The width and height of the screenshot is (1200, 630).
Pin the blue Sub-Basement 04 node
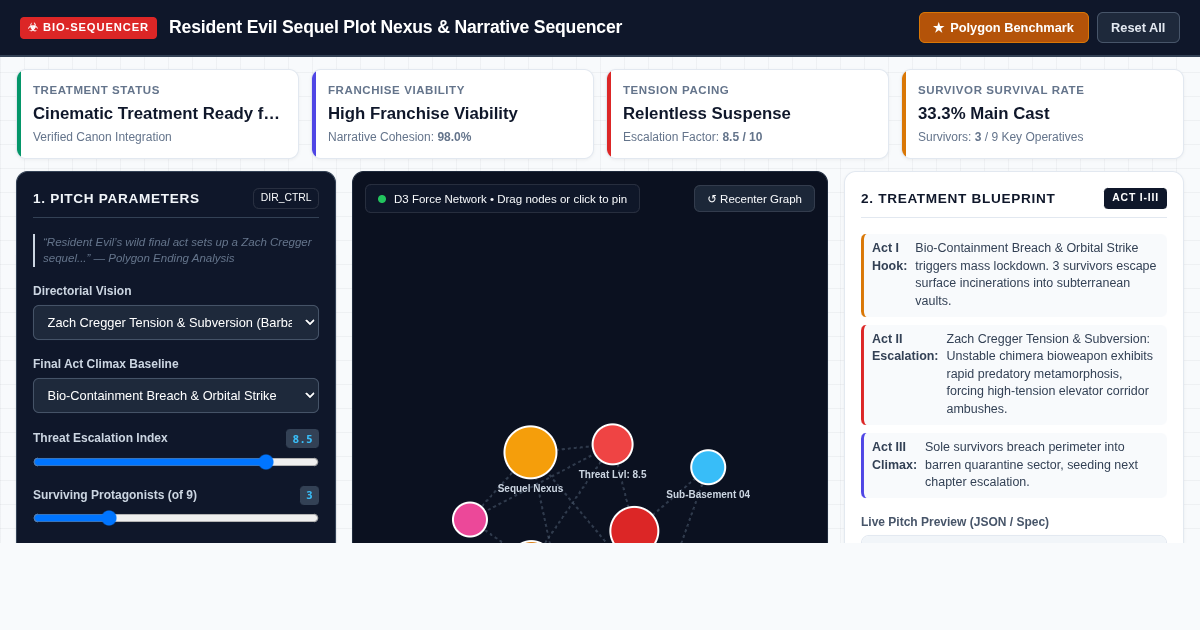(x=708, y=467)
